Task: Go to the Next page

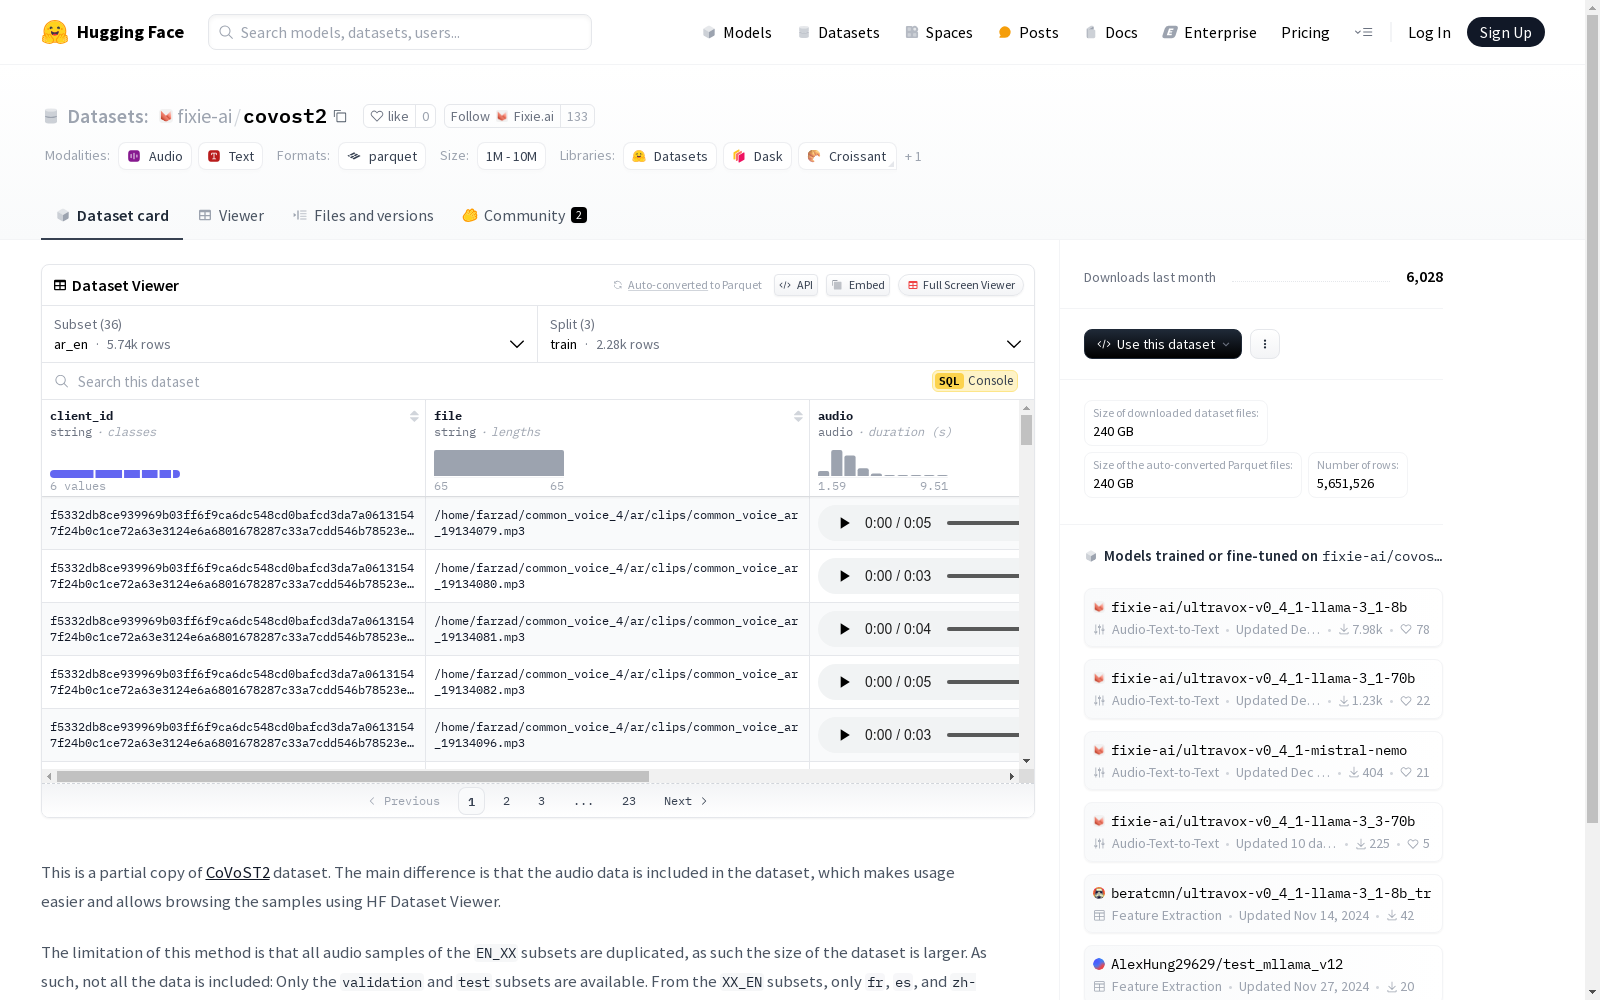Action: point(686,801)
